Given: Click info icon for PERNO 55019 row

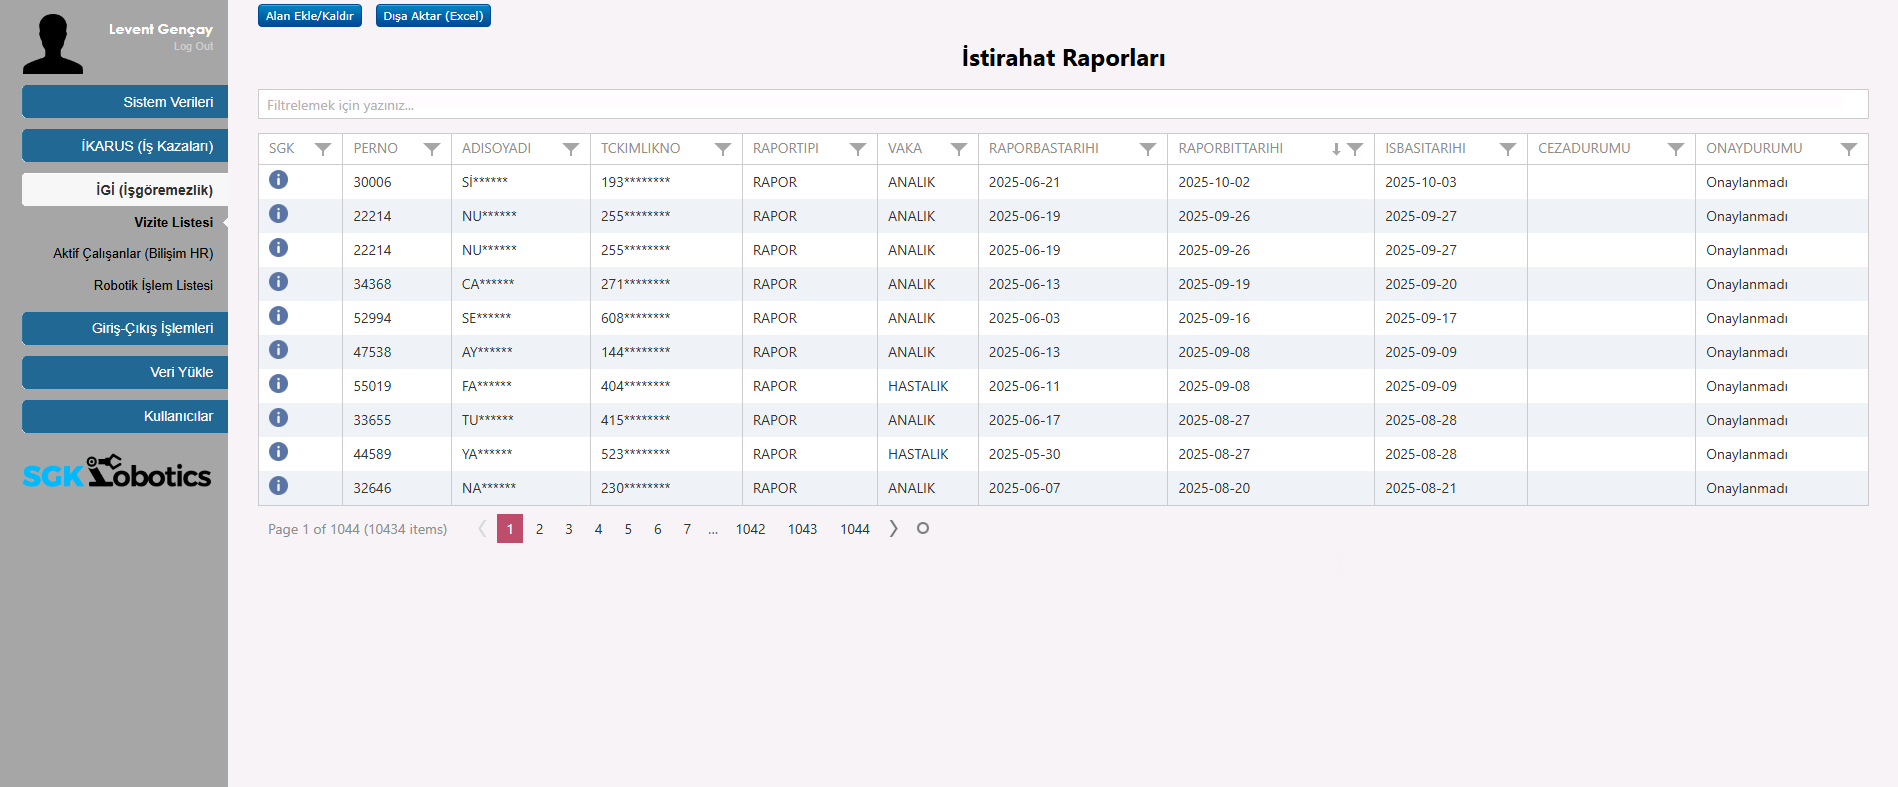Looking at the screenshot, I should [279, 384].
